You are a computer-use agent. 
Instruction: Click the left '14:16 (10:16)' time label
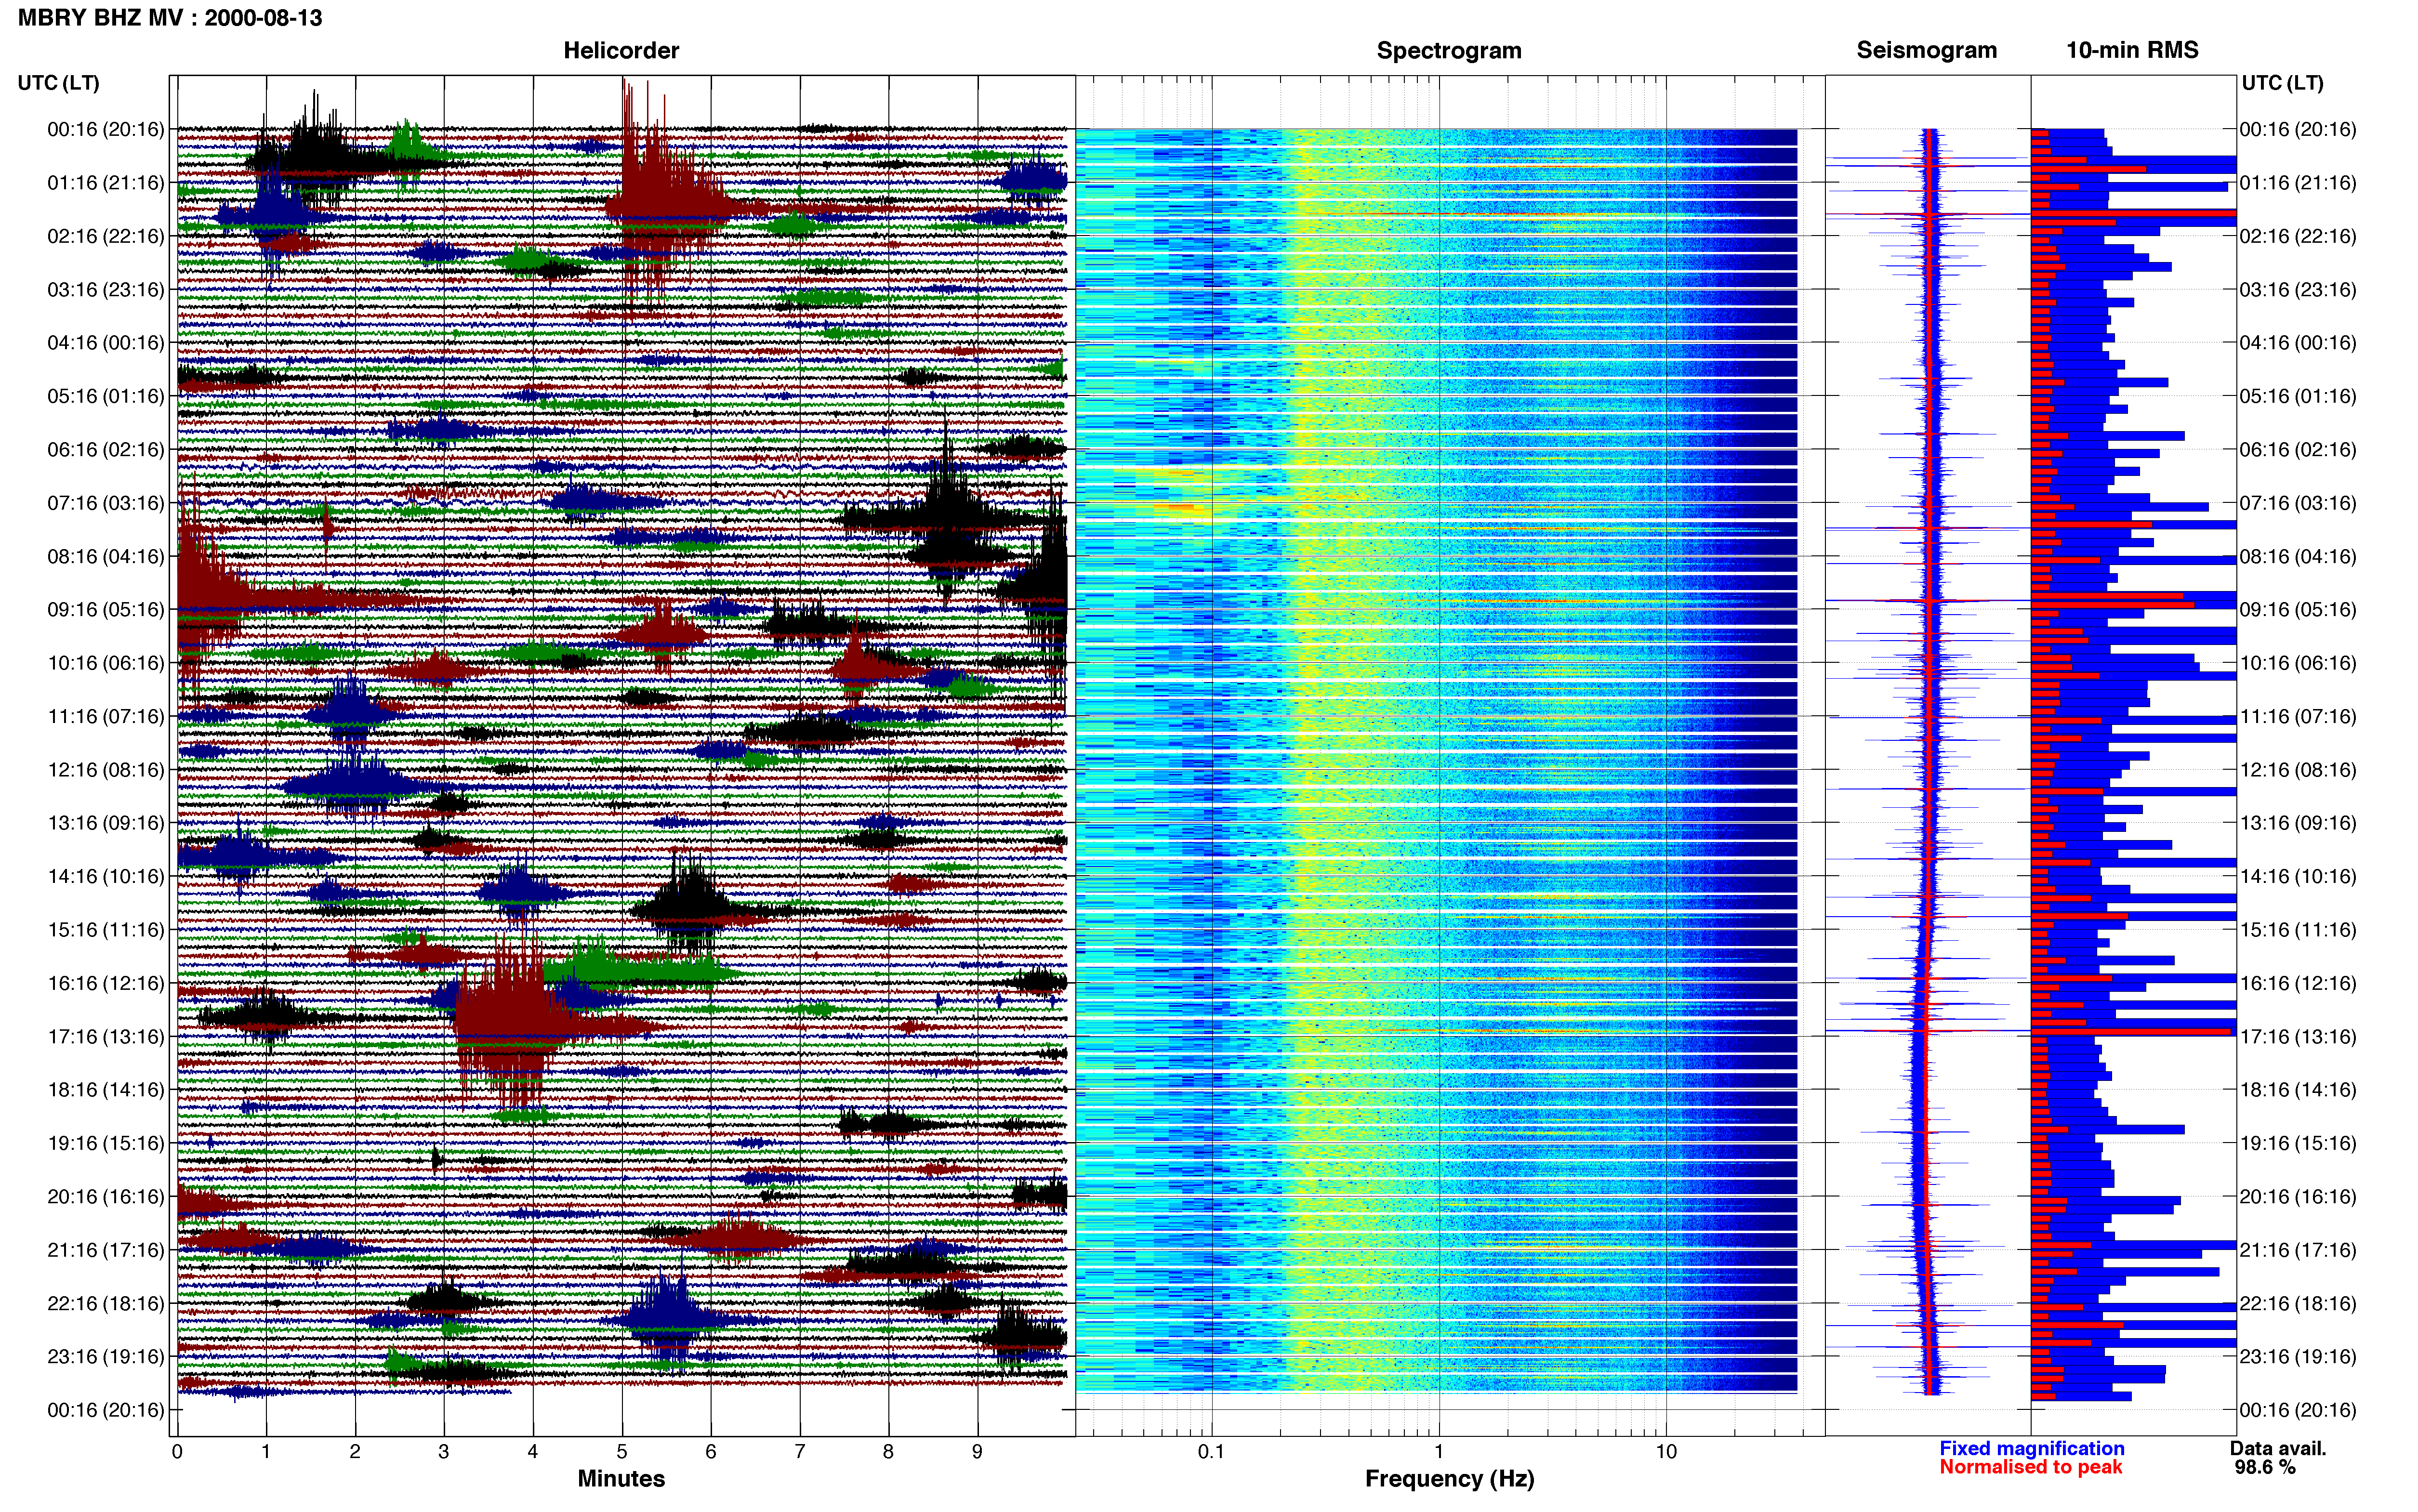[x=106, y=877]
